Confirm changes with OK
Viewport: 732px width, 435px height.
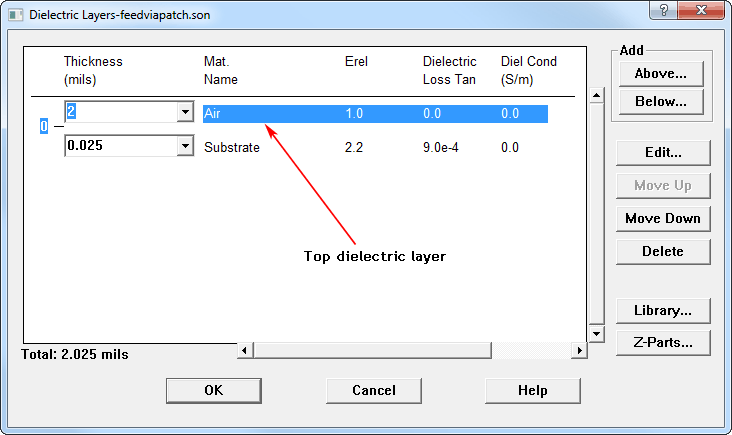214,391
